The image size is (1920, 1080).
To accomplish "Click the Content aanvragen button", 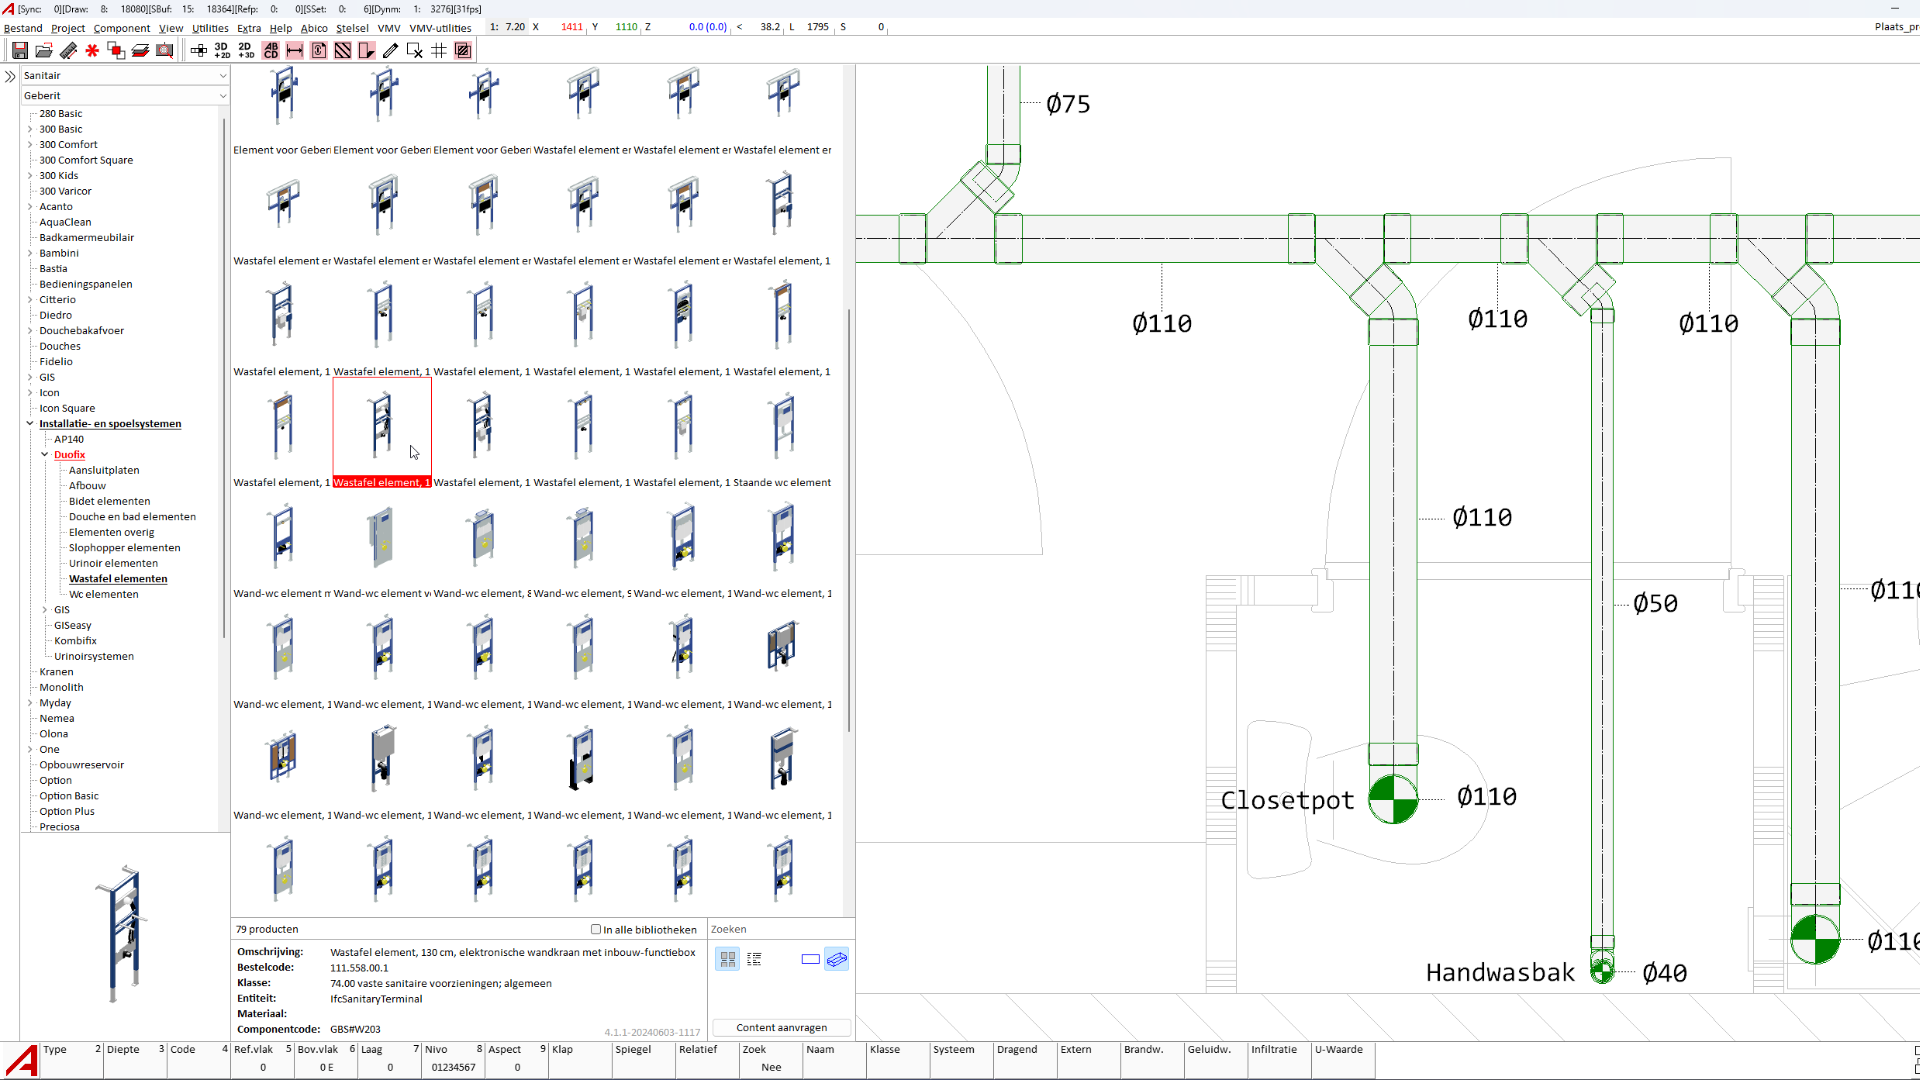I will (x=781, y=1028).
